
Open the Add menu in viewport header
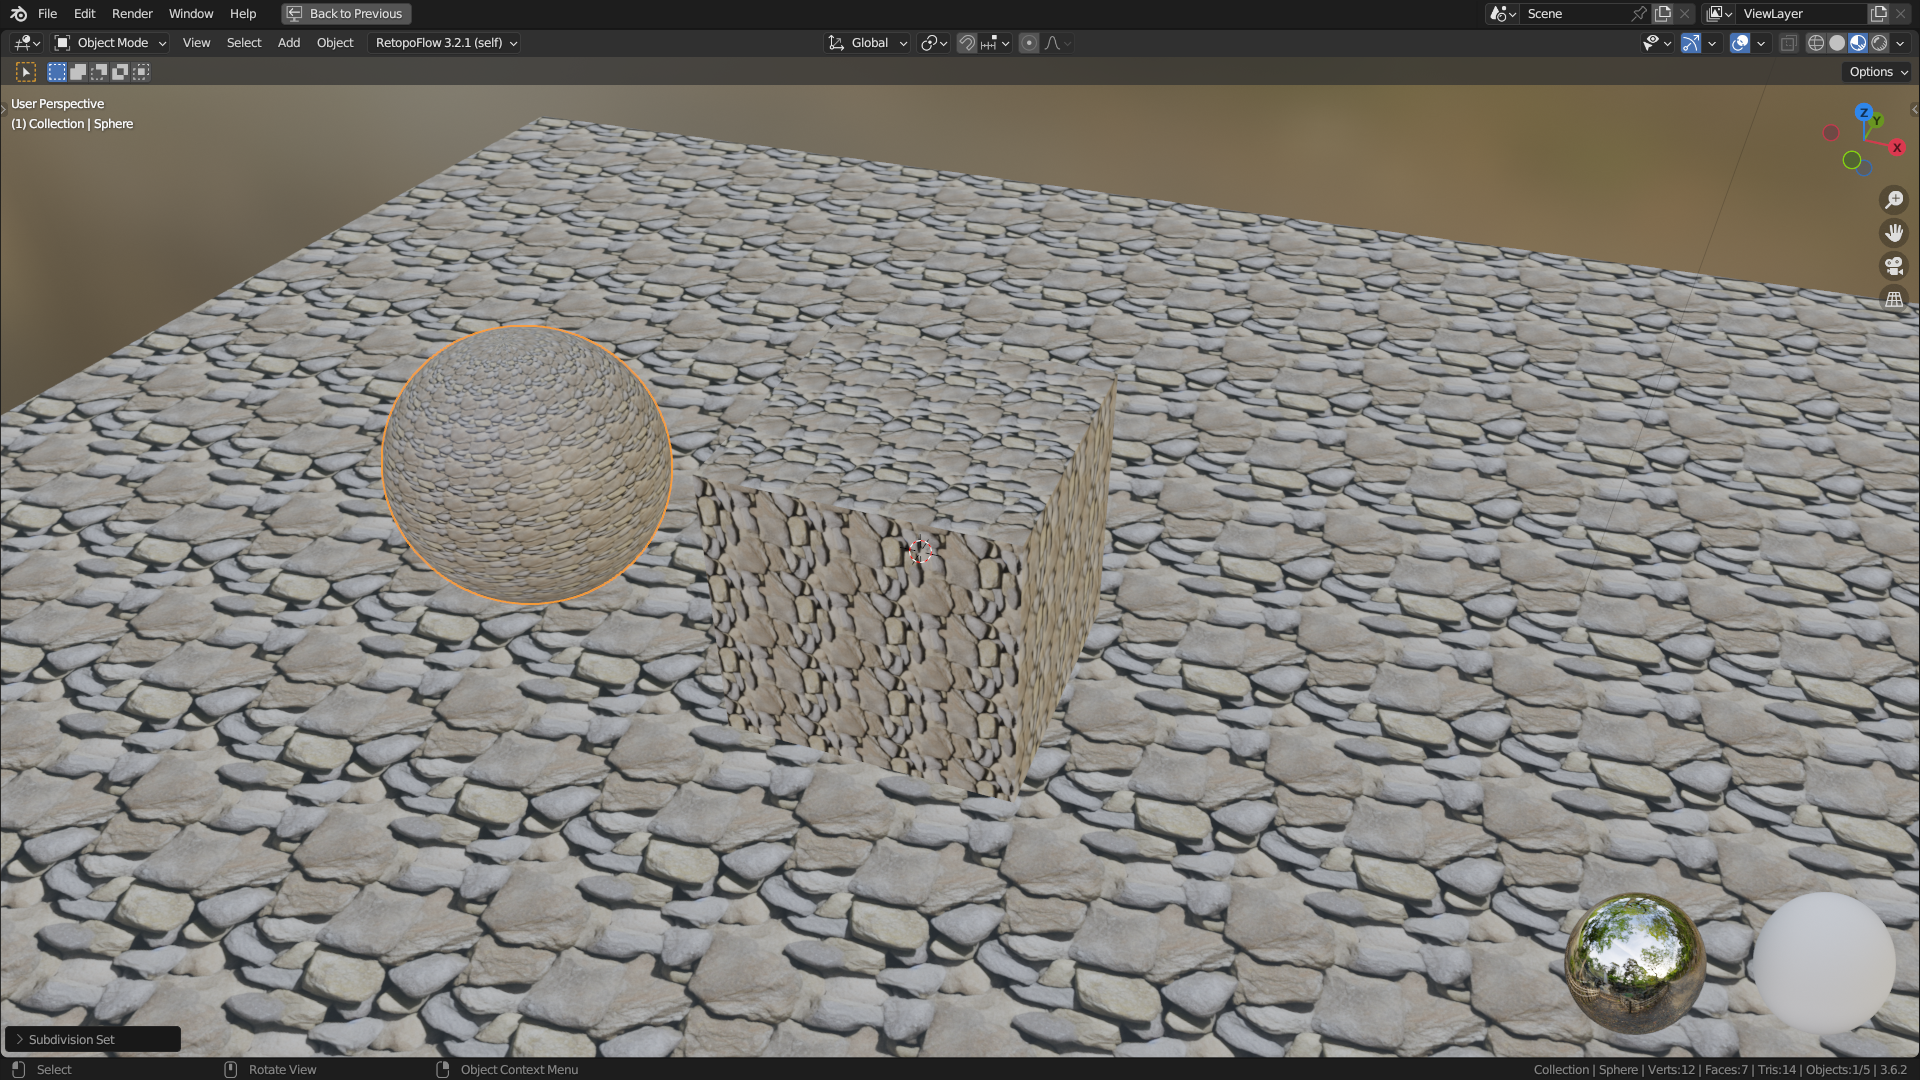tap(288, 43)
